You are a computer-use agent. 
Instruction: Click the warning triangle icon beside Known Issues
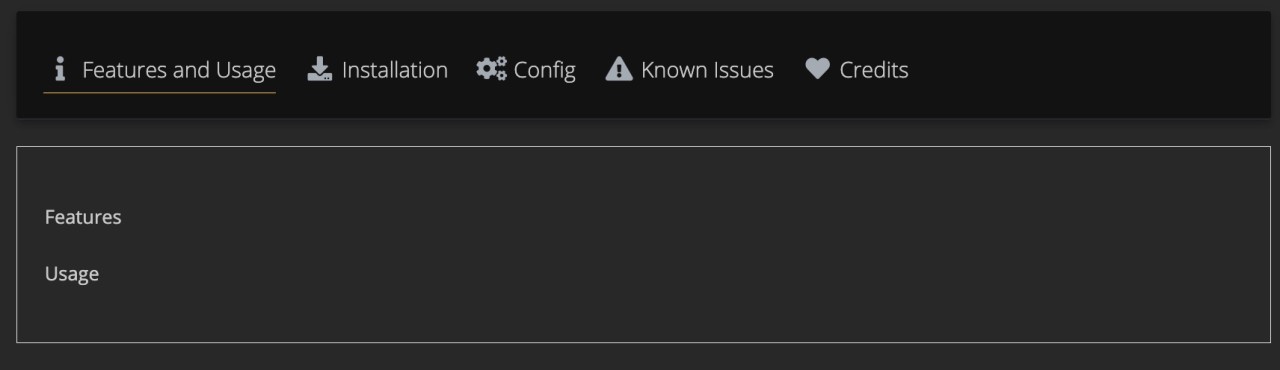(619, 69)
